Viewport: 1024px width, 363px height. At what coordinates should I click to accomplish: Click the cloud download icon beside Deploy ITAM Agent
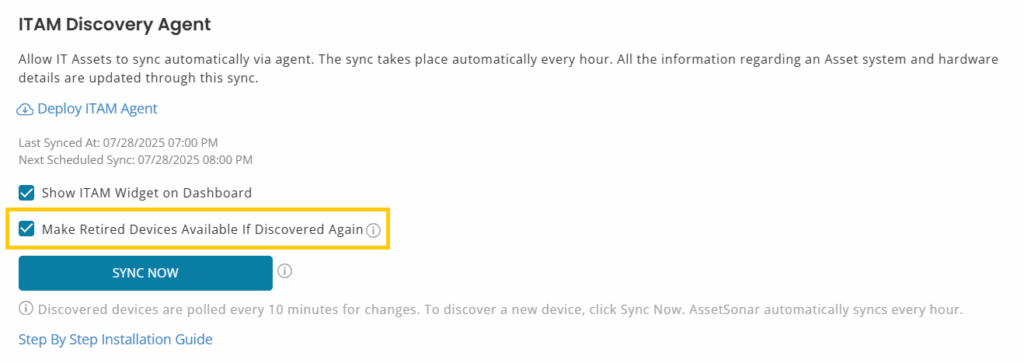pos(25,109)
